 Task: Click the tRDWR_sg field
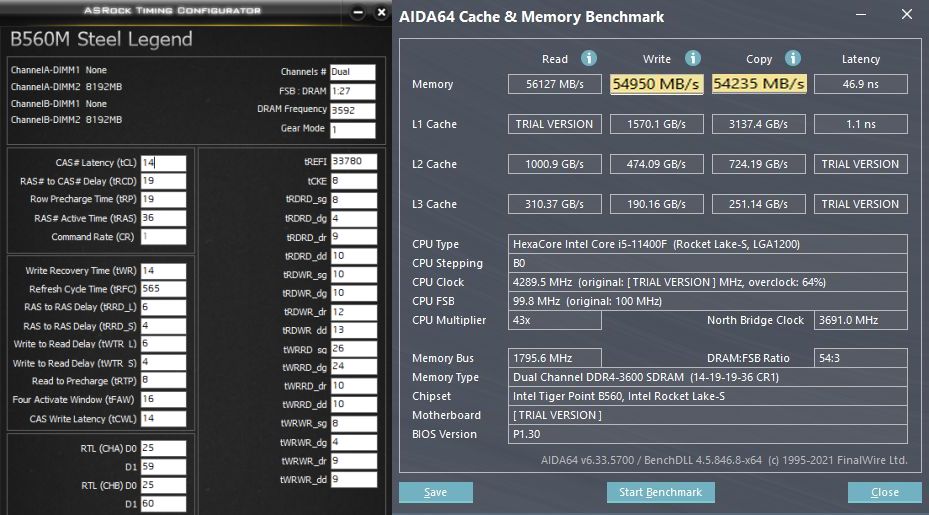point(354,274)
